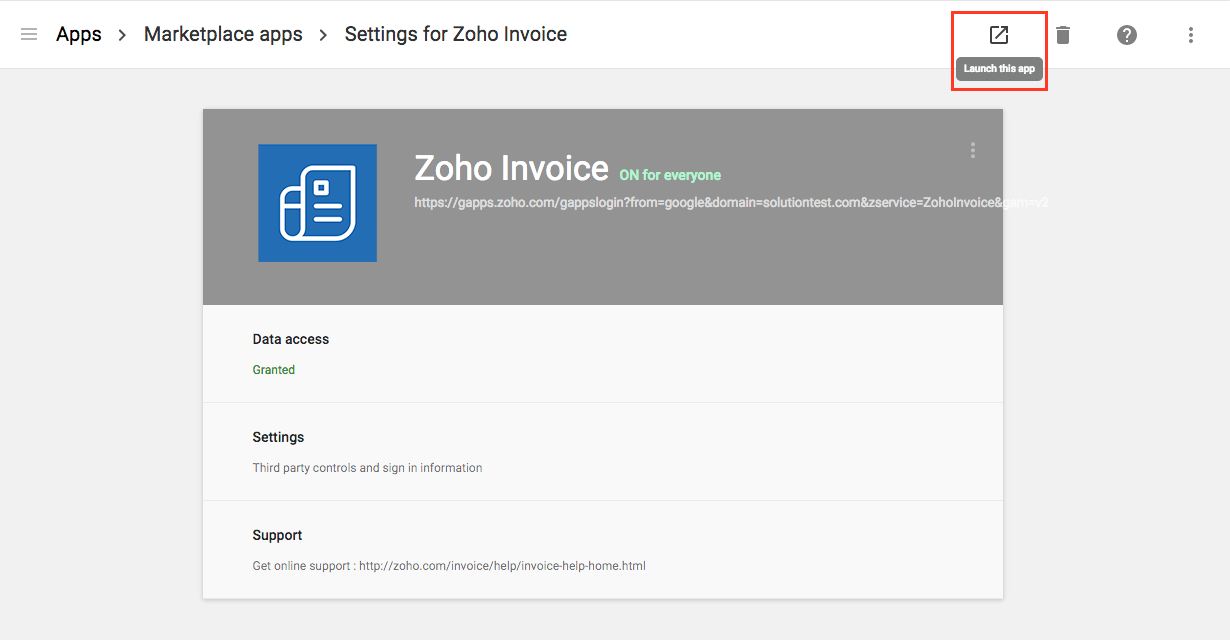Click the Zoho Invoice title heading
1230x640 pixels.
click(511, 168)
